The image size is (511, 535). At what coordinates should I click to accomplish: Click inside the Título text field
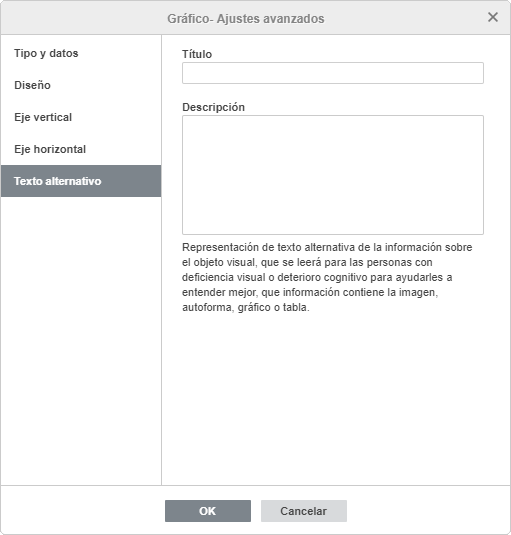click(333, 73)
